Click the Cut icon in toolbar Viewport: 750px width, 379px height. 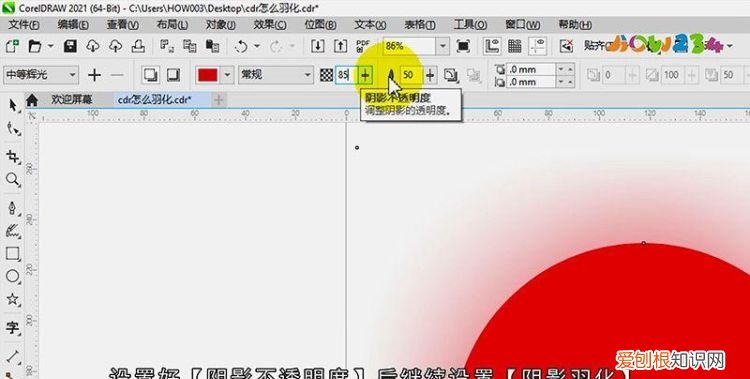pyautogui.click(x=167, y=46)
